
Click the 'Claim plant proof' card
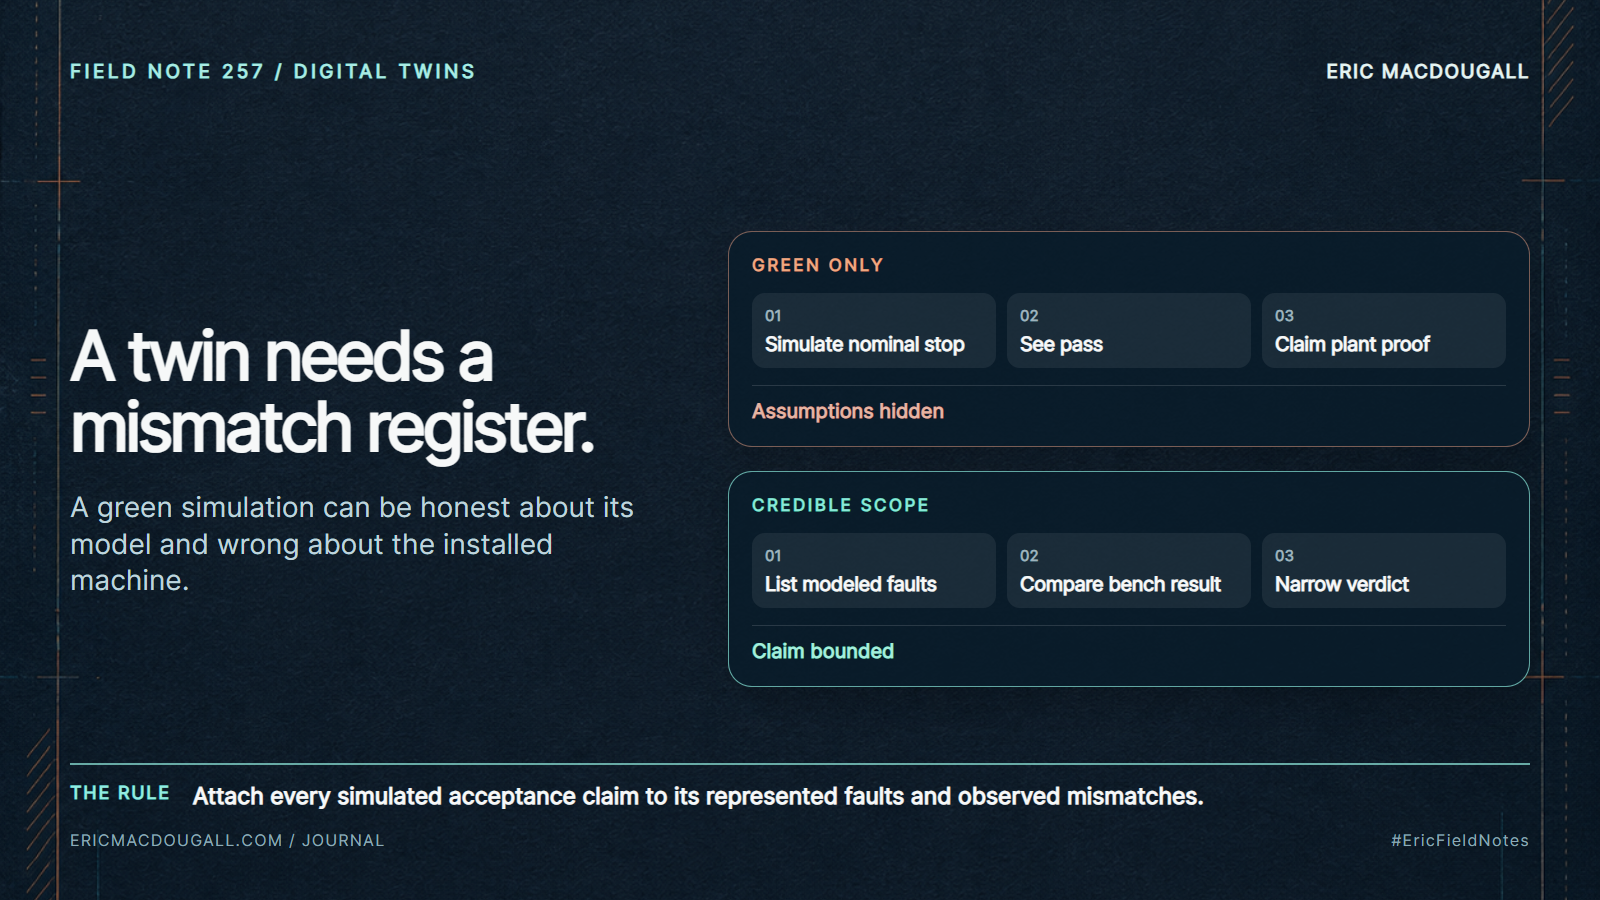[1383, 330]
